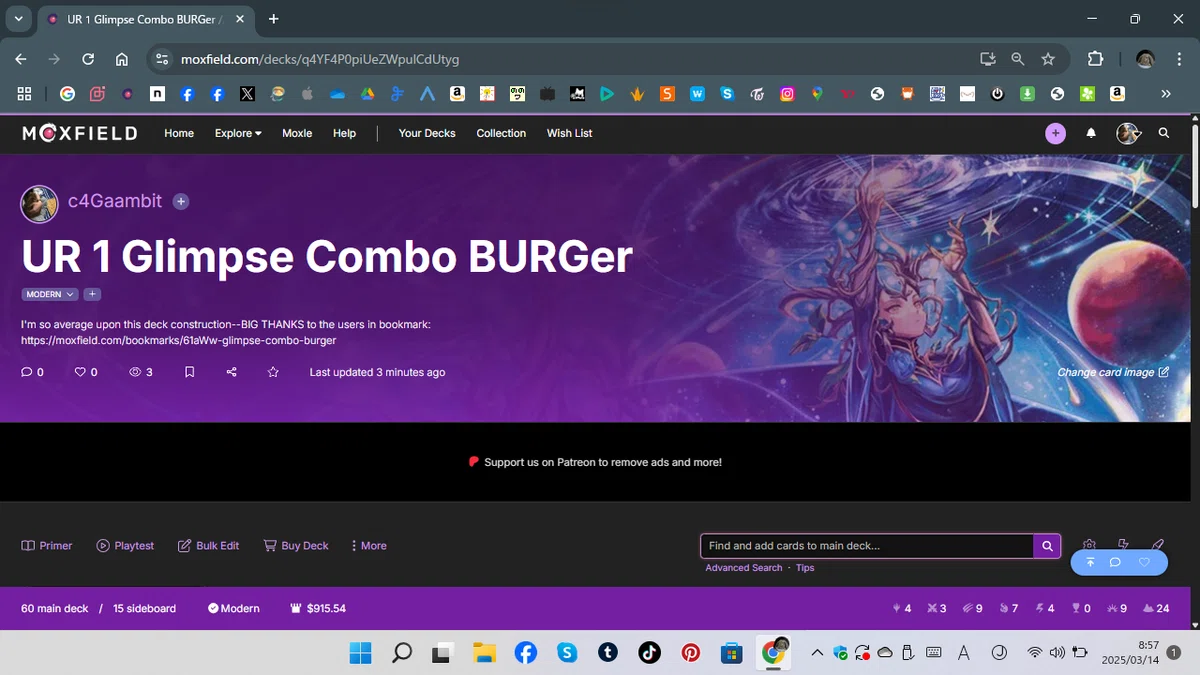This screenshot has width=1200, height=675.
Task: Click the views eye counter showing 3
Action: 141,372
